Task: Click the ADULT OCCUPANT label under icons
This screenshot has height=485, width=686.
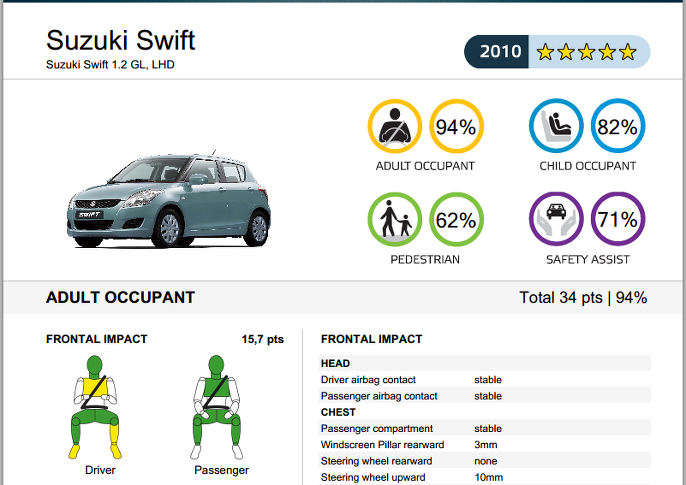Action: (x=425, y=166)
